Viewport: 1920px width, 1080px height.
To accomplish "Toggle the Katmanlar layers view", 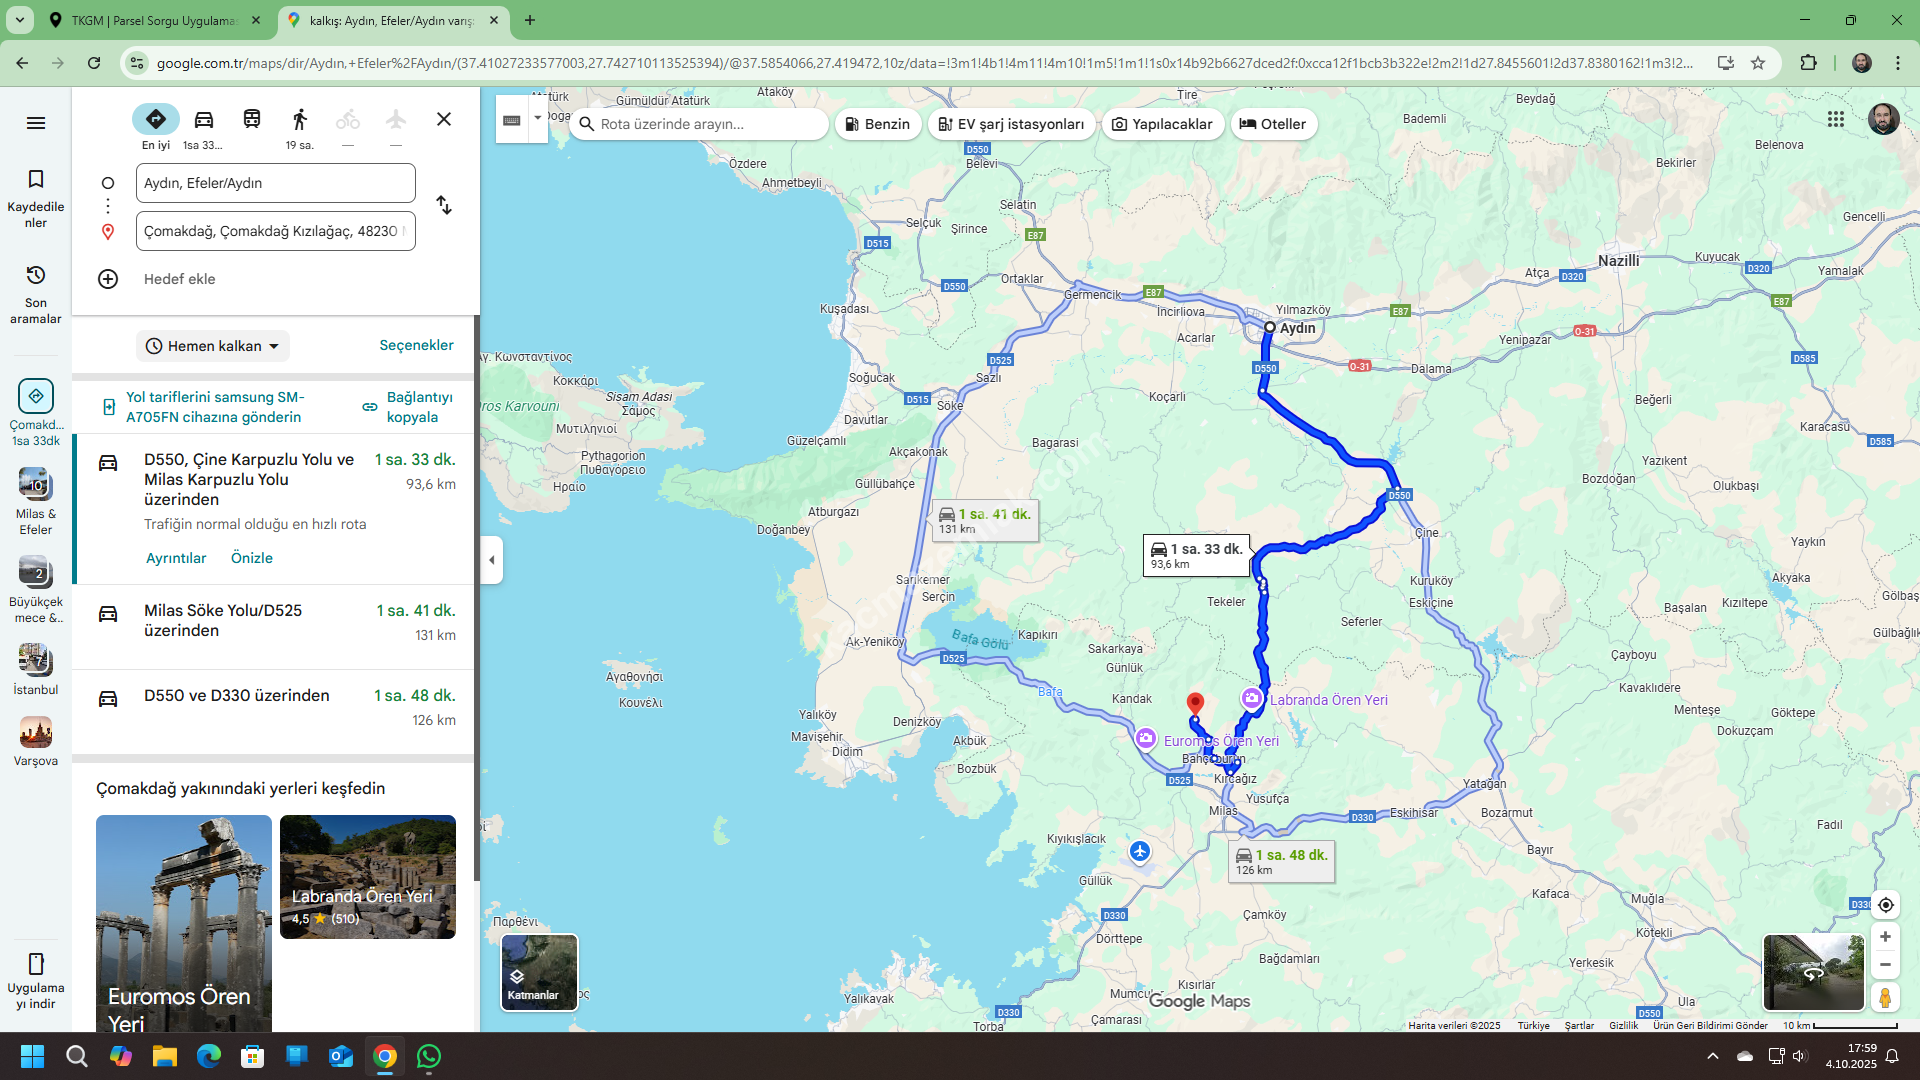I will pos(539,972).
